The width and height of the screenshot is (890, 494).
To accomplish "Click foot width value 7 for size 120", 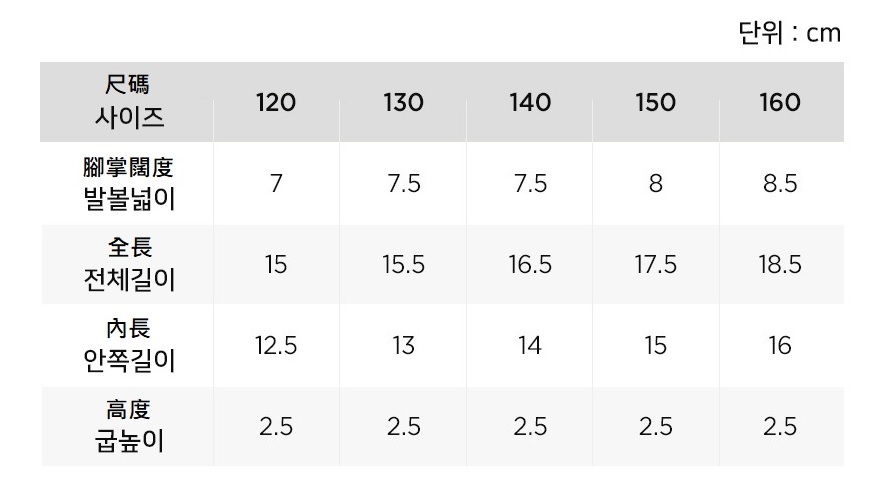I will [x=276, y=185].
